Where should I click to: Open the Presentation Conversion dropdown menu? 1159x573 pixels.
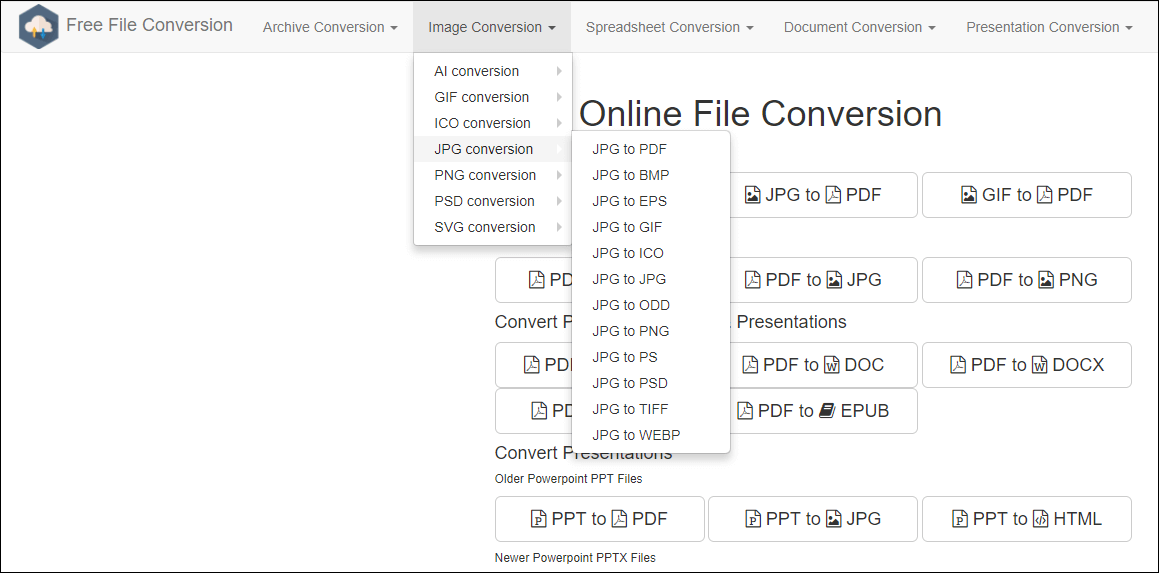tap(1049, 27)
